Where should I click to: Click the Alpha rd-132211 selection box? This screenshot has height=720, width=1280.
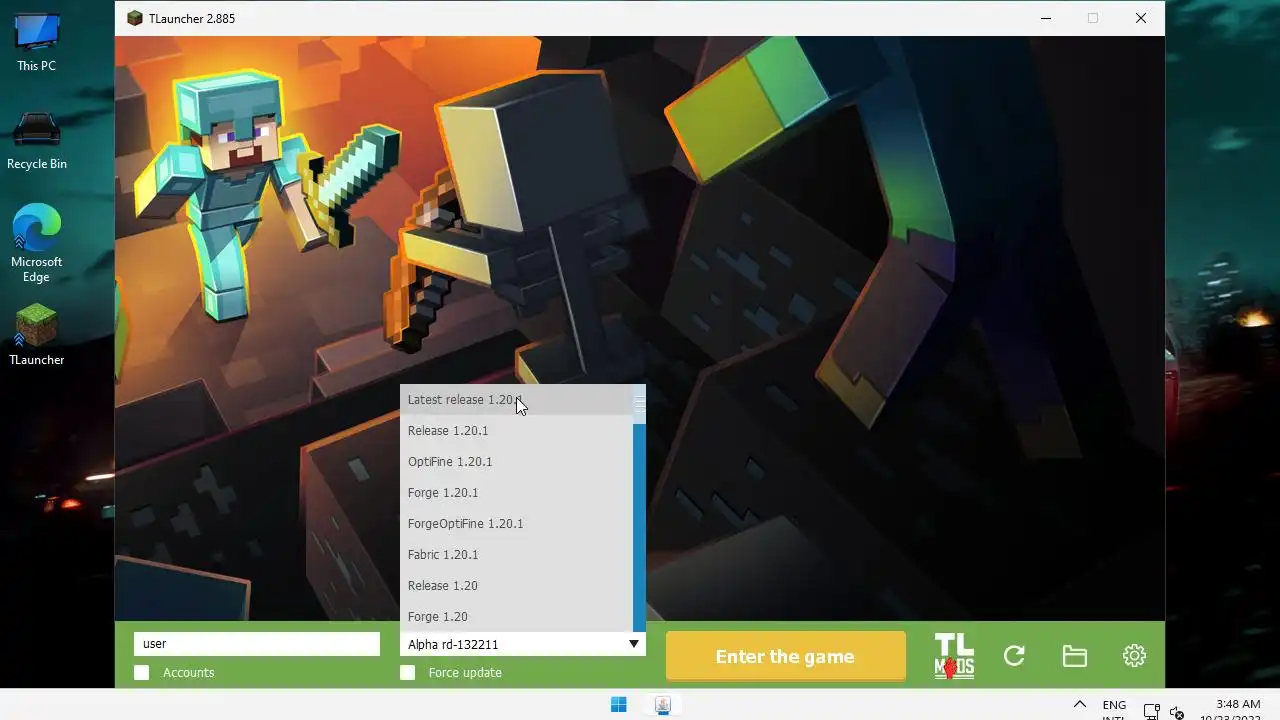point(523,644)
